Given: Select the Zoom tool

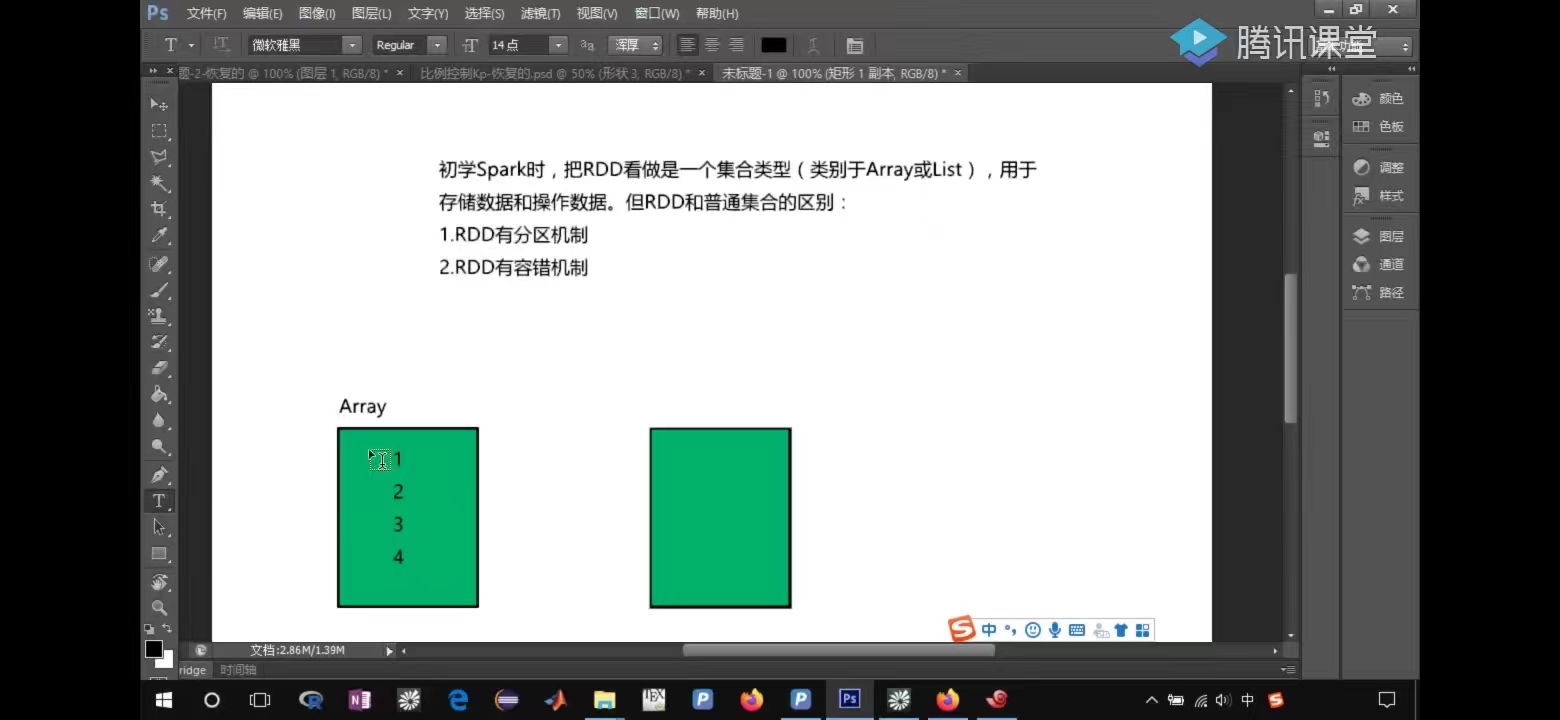Looking at the screenshot, I should [x=159, y=607].
